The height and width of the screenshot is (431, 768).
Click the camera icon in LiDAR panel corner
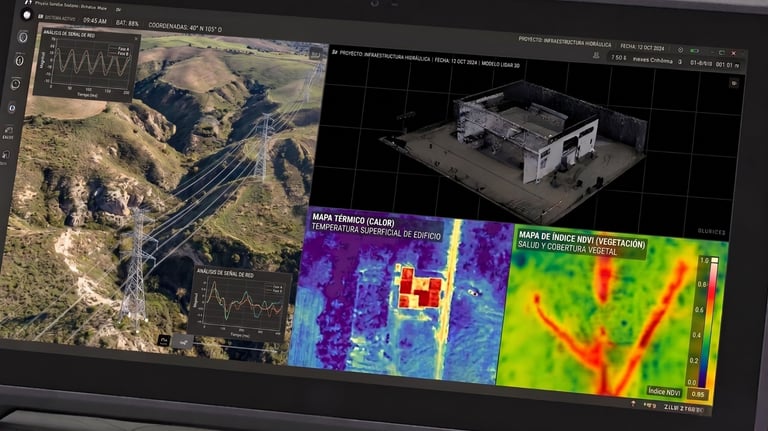point(734,84)
